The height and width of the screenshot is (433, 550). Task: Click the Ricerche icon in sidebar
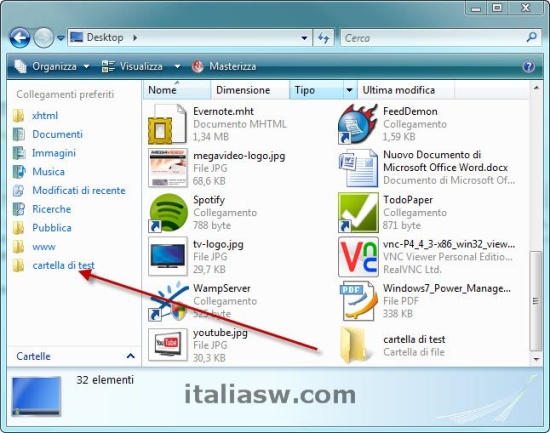pyautogui.click(x=19, y=209)
